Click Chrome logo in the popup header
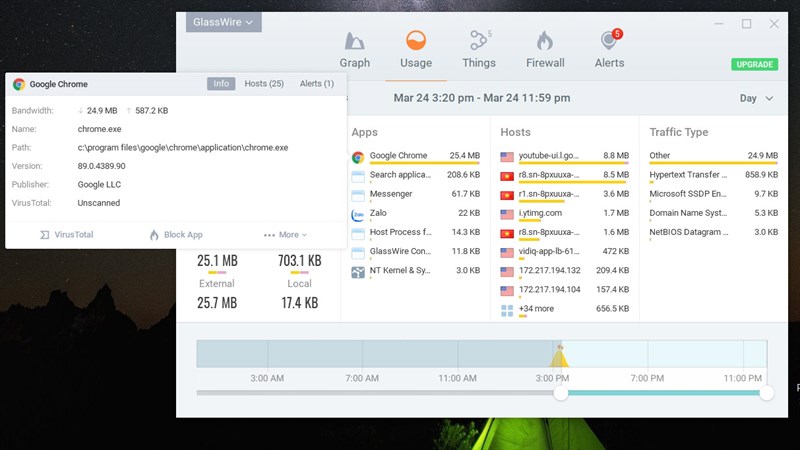800x450 pixels. coord(19,84)
